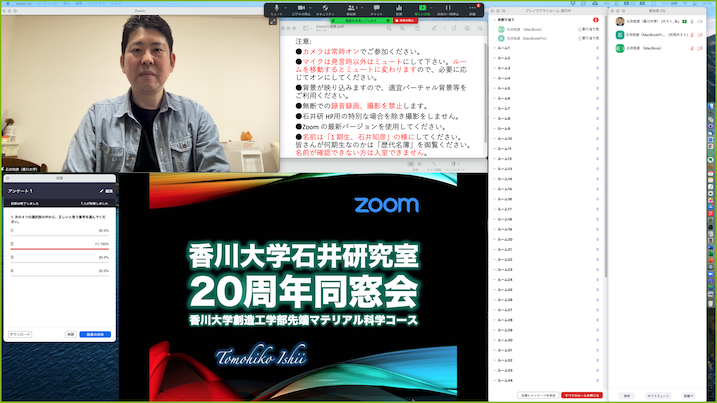Expand Room 1 in breakout list
Image resolution: width=717 pixels, height=403 pixels.
coord(495,48)
